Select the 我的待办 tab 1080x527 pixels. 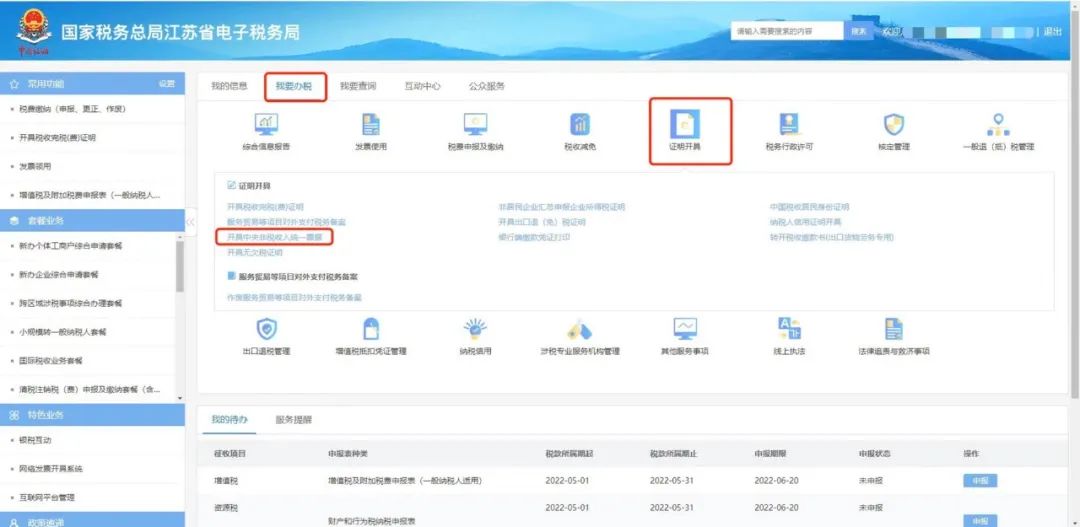tap(229, 419)
